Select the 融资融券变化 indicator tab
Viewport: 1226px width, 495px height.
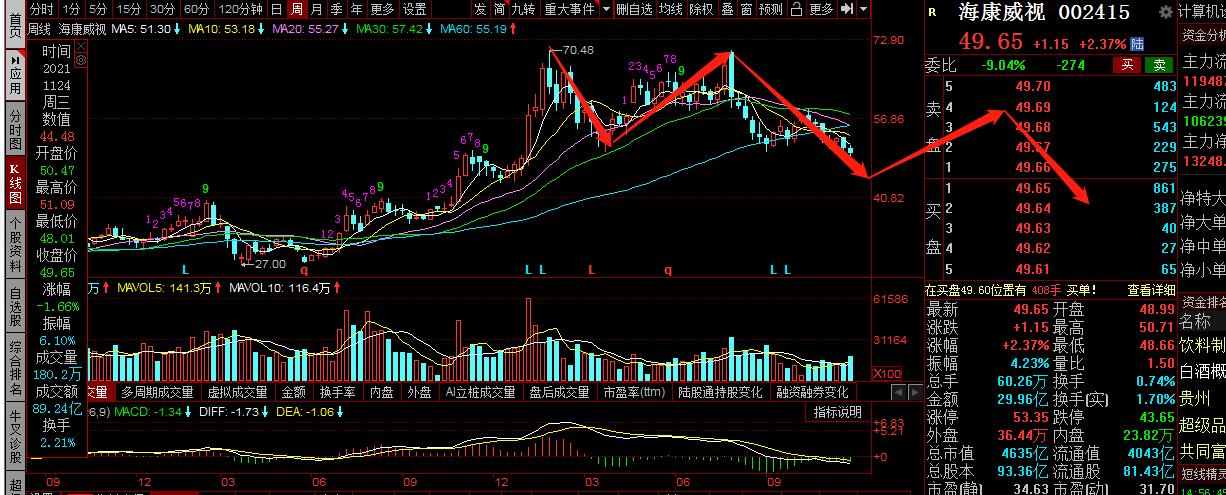[x=812, y=392]
